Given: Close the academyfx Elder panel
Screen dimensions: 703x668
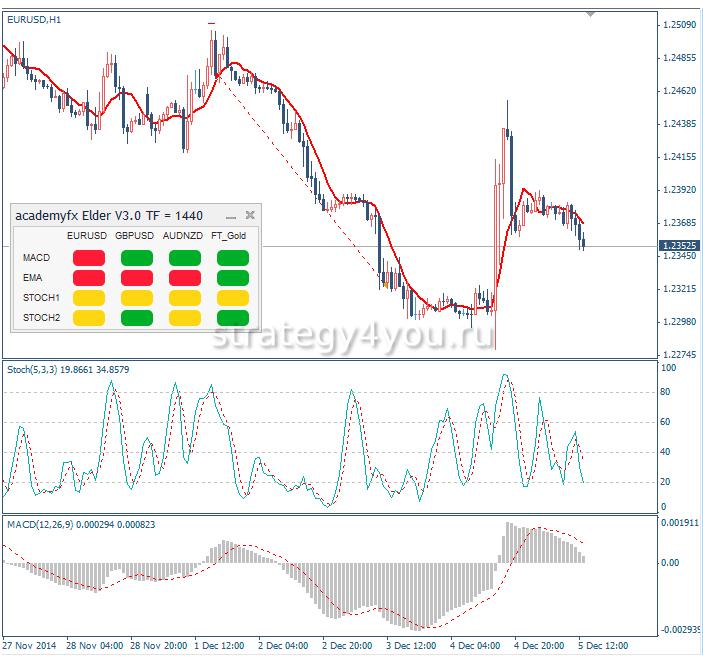Looking at the screenshot, I should click(x=250, y=215).
